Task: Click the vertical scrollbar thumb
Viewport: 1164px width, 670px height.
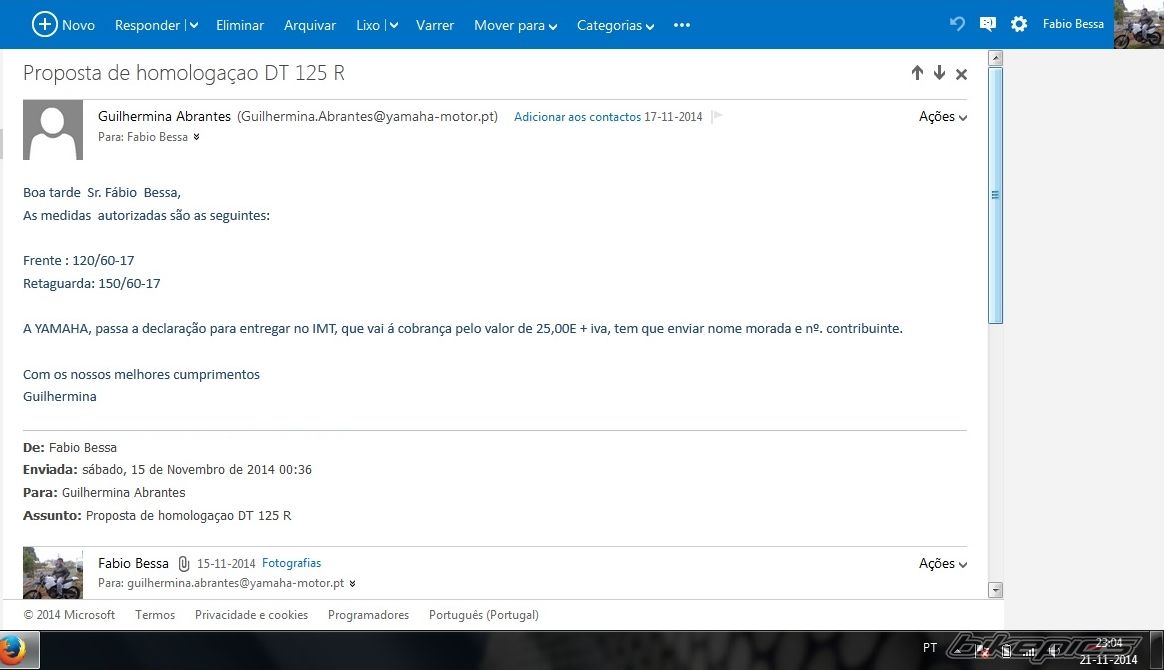Action: coord(995,195)
